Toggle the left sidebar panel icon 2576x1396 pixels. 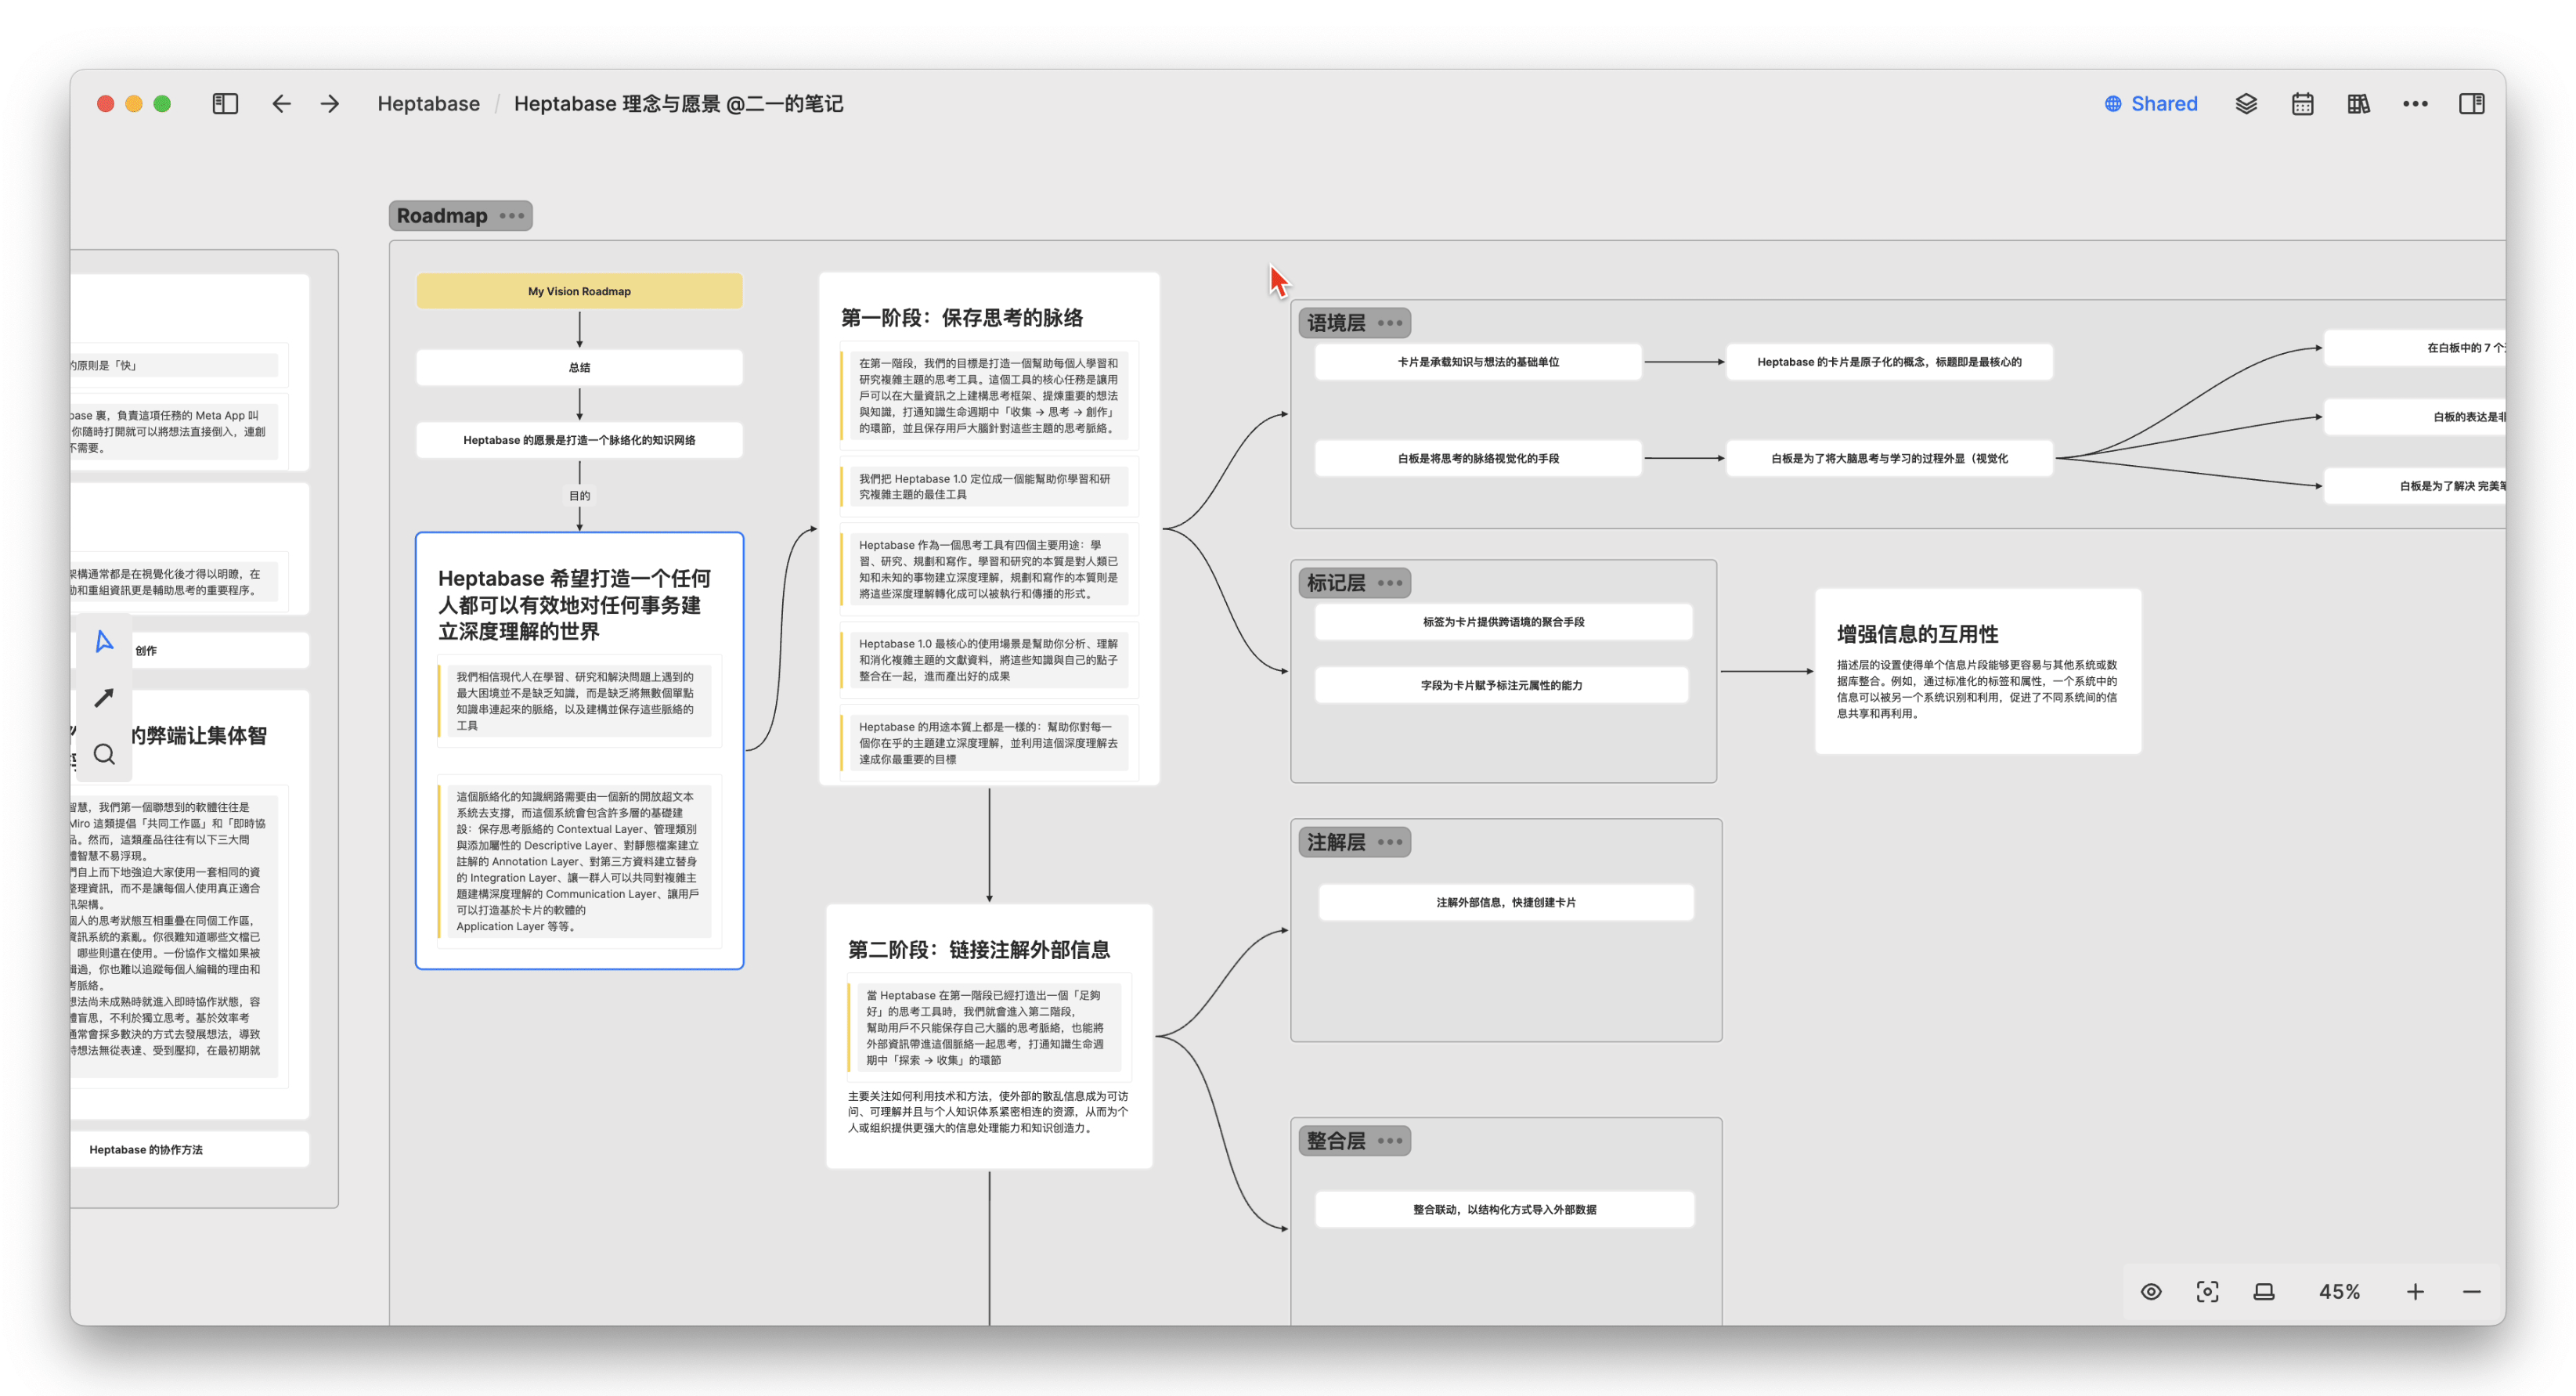tap(225, 104)
